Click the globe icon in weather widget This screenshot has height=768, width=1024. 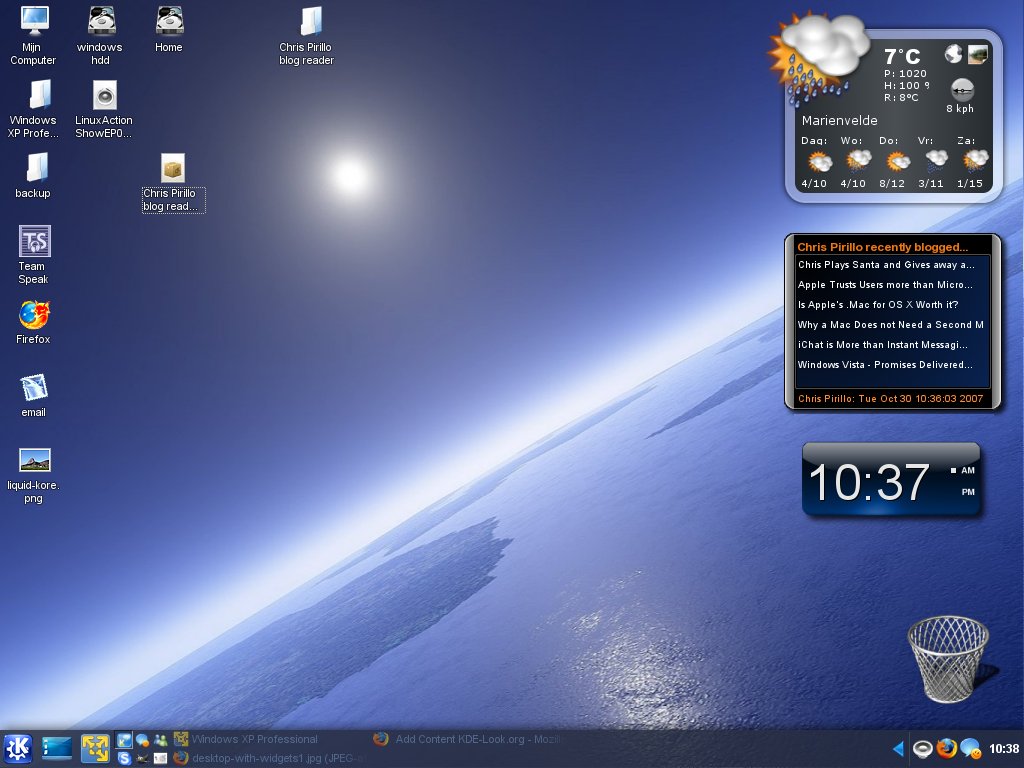[x=953, y=54]
